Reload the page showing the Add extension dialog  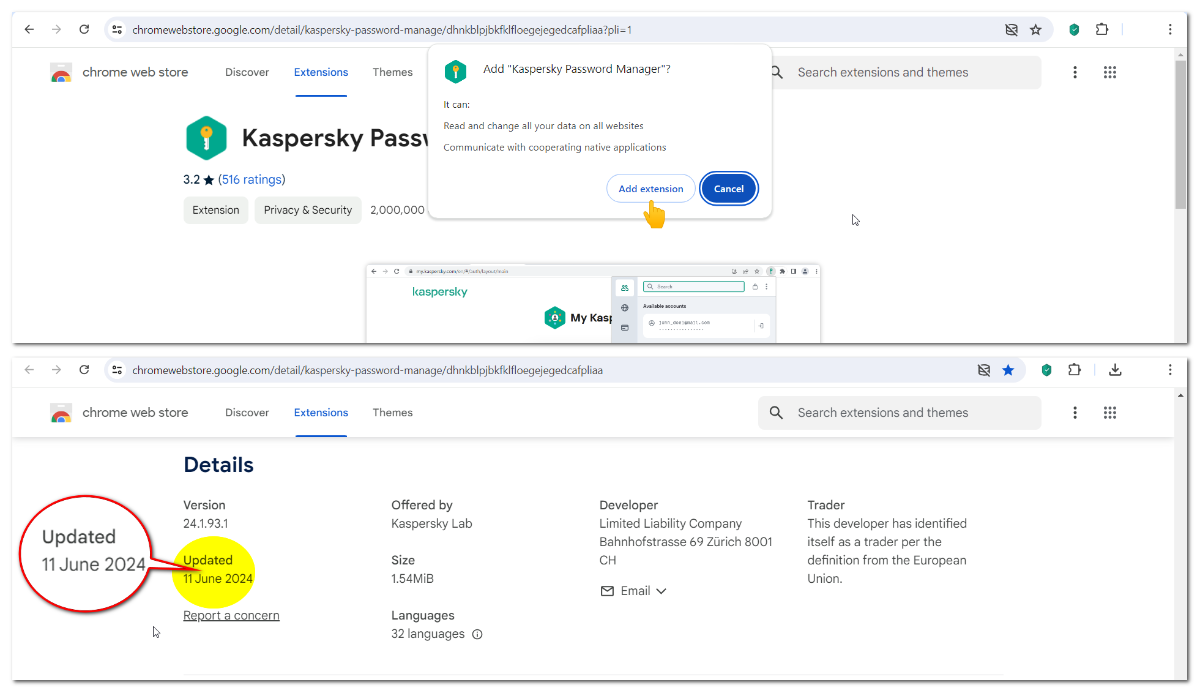point(84,30)
